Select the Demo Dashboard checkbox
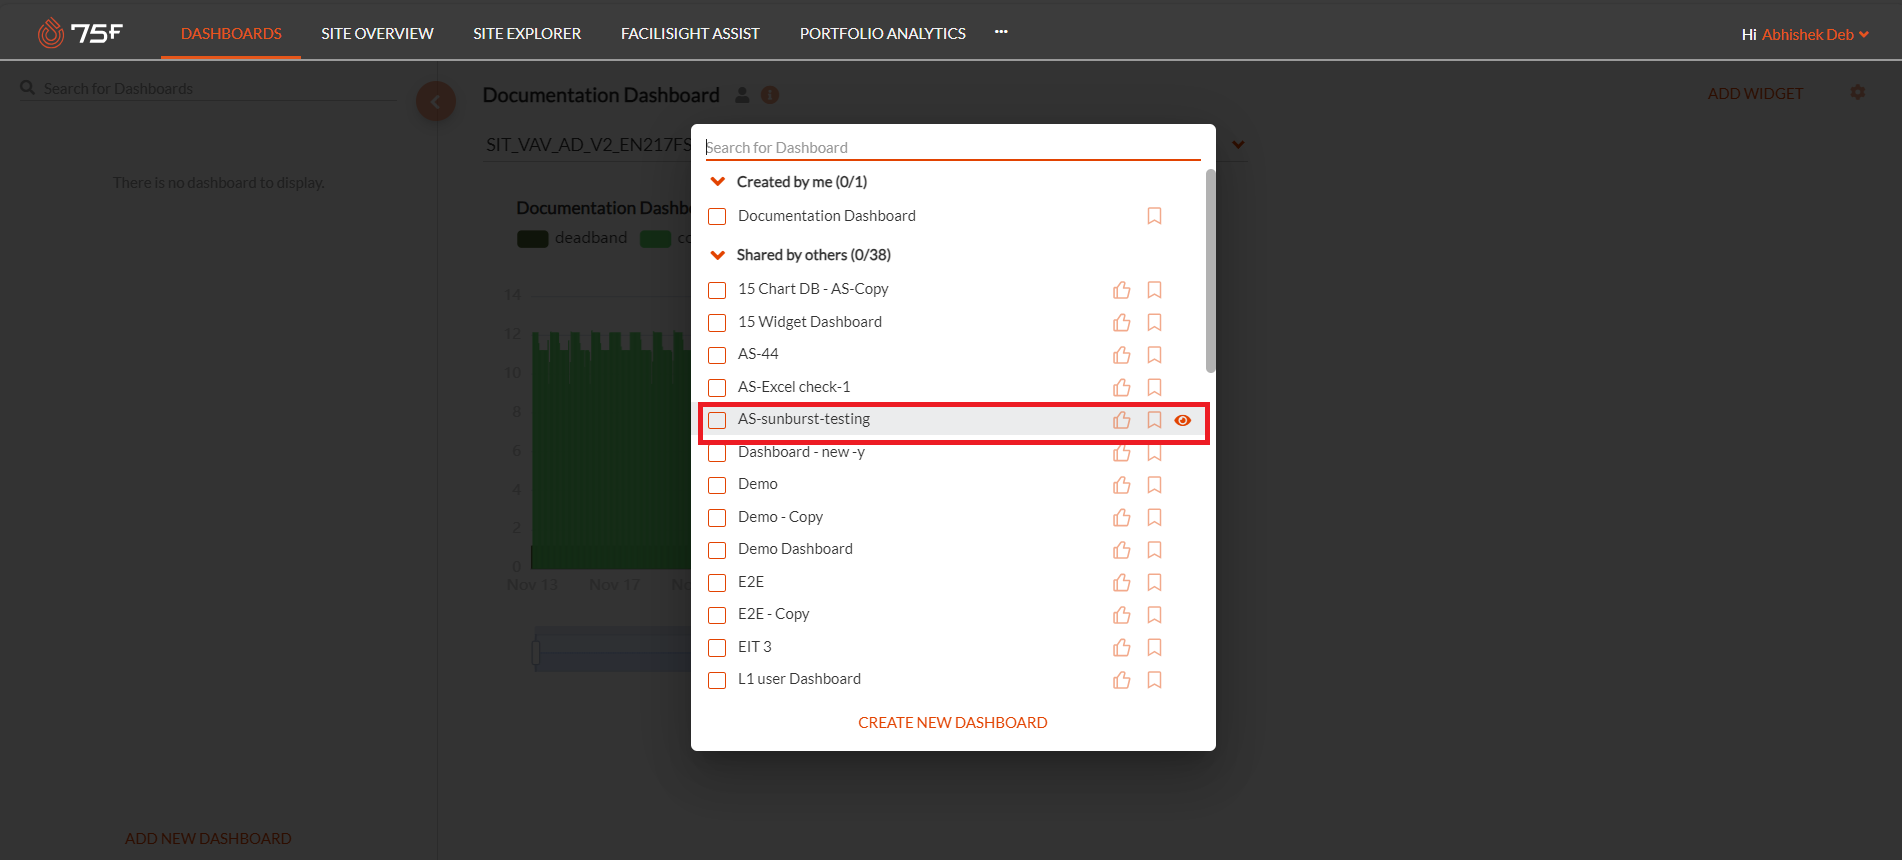1902x860 pixels. [x=717, y=550]
